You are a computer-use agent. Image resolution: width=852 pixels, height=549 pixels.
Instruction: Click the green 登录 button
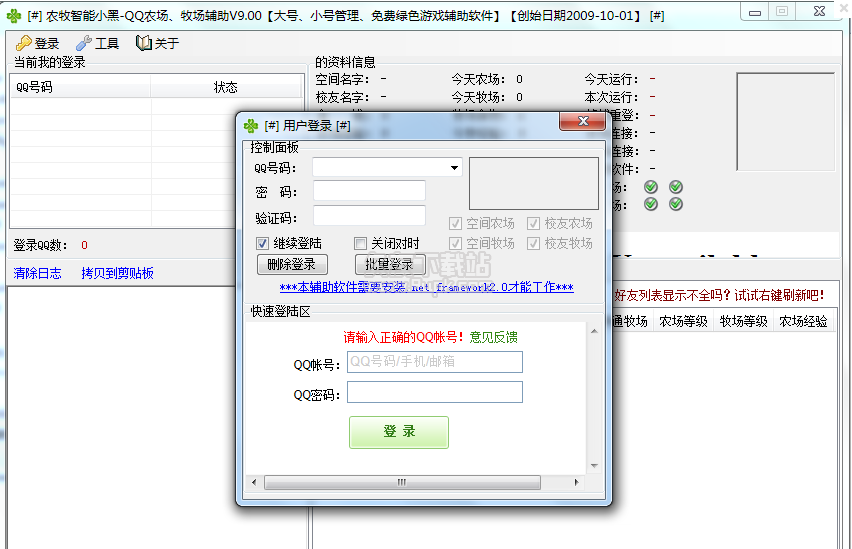tap(399, 432)
